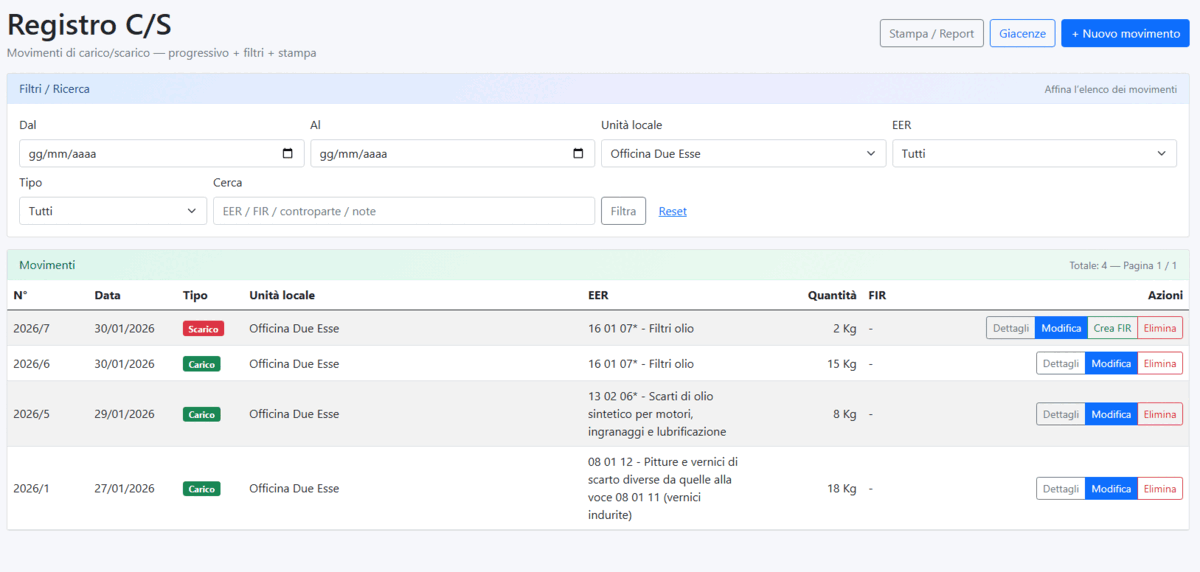1200x572 pixels.
Task: Create a new movement with Nuovo movimento
Action: click(1125, 33)
